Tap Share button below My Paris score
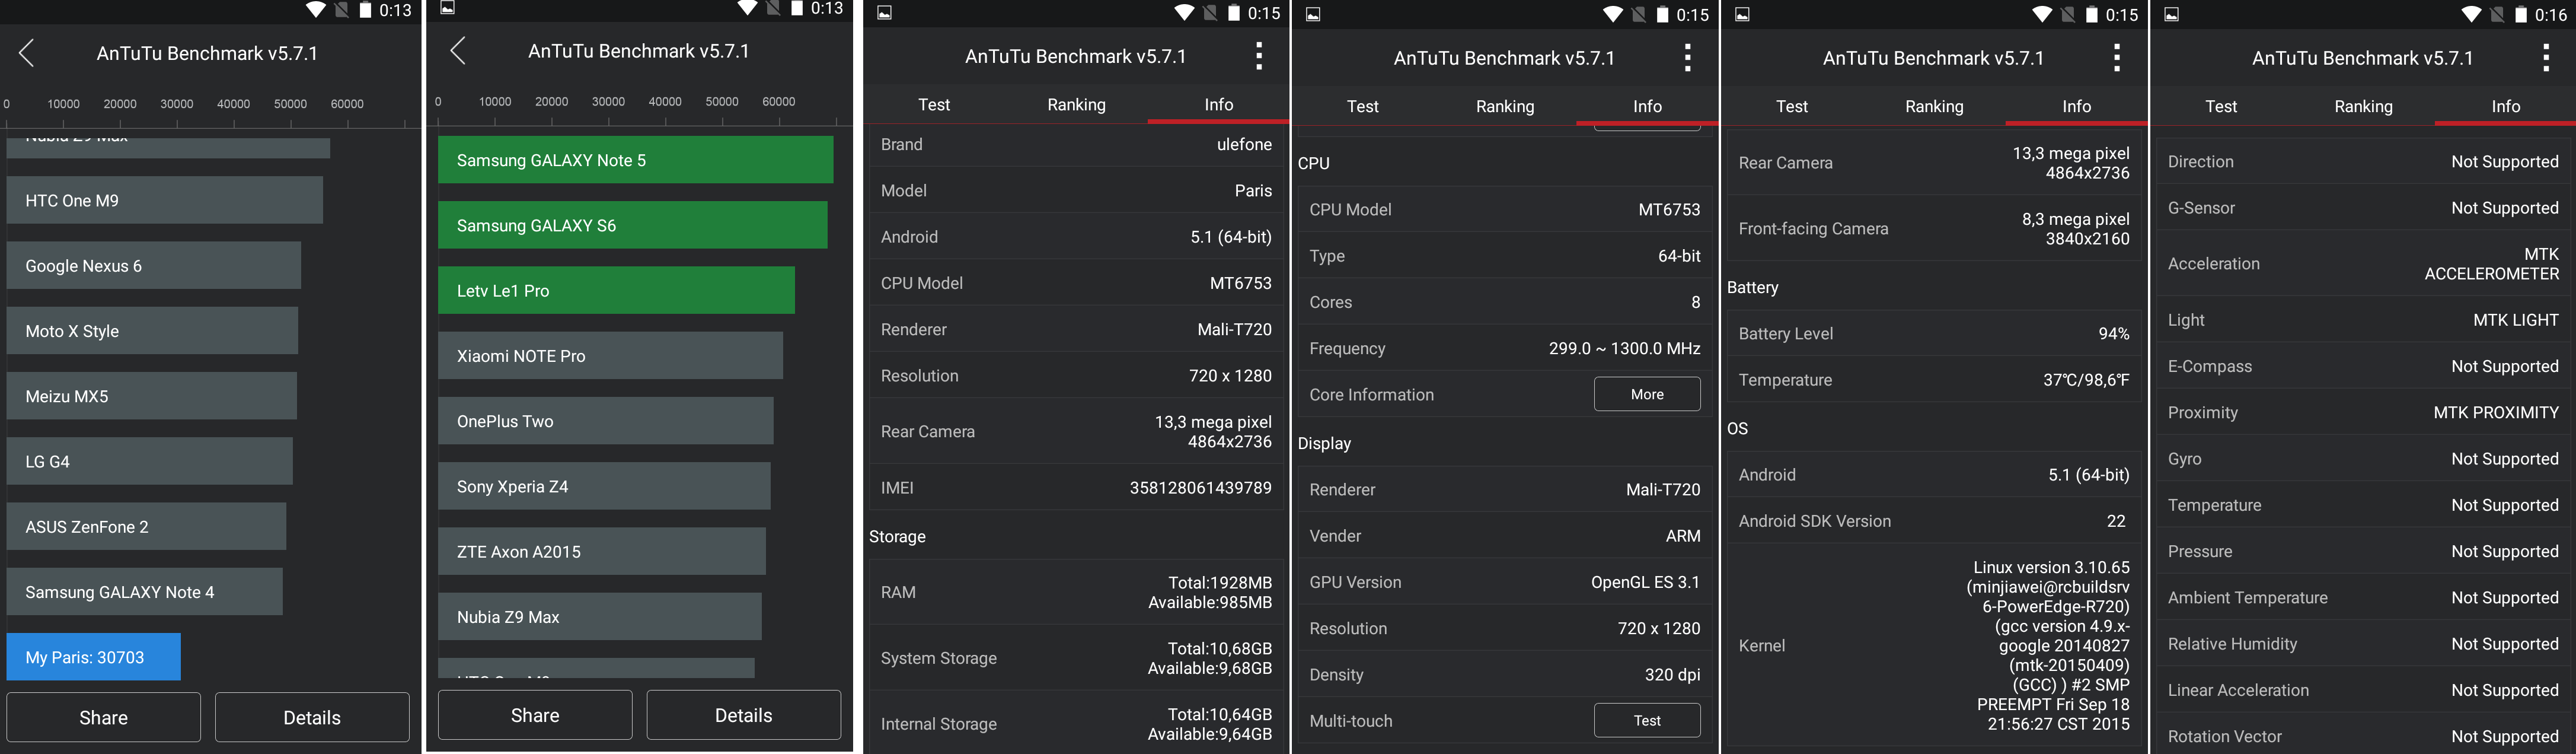Image resolution: width=2576 pixels, height=754 pixels. pos(104,717)
